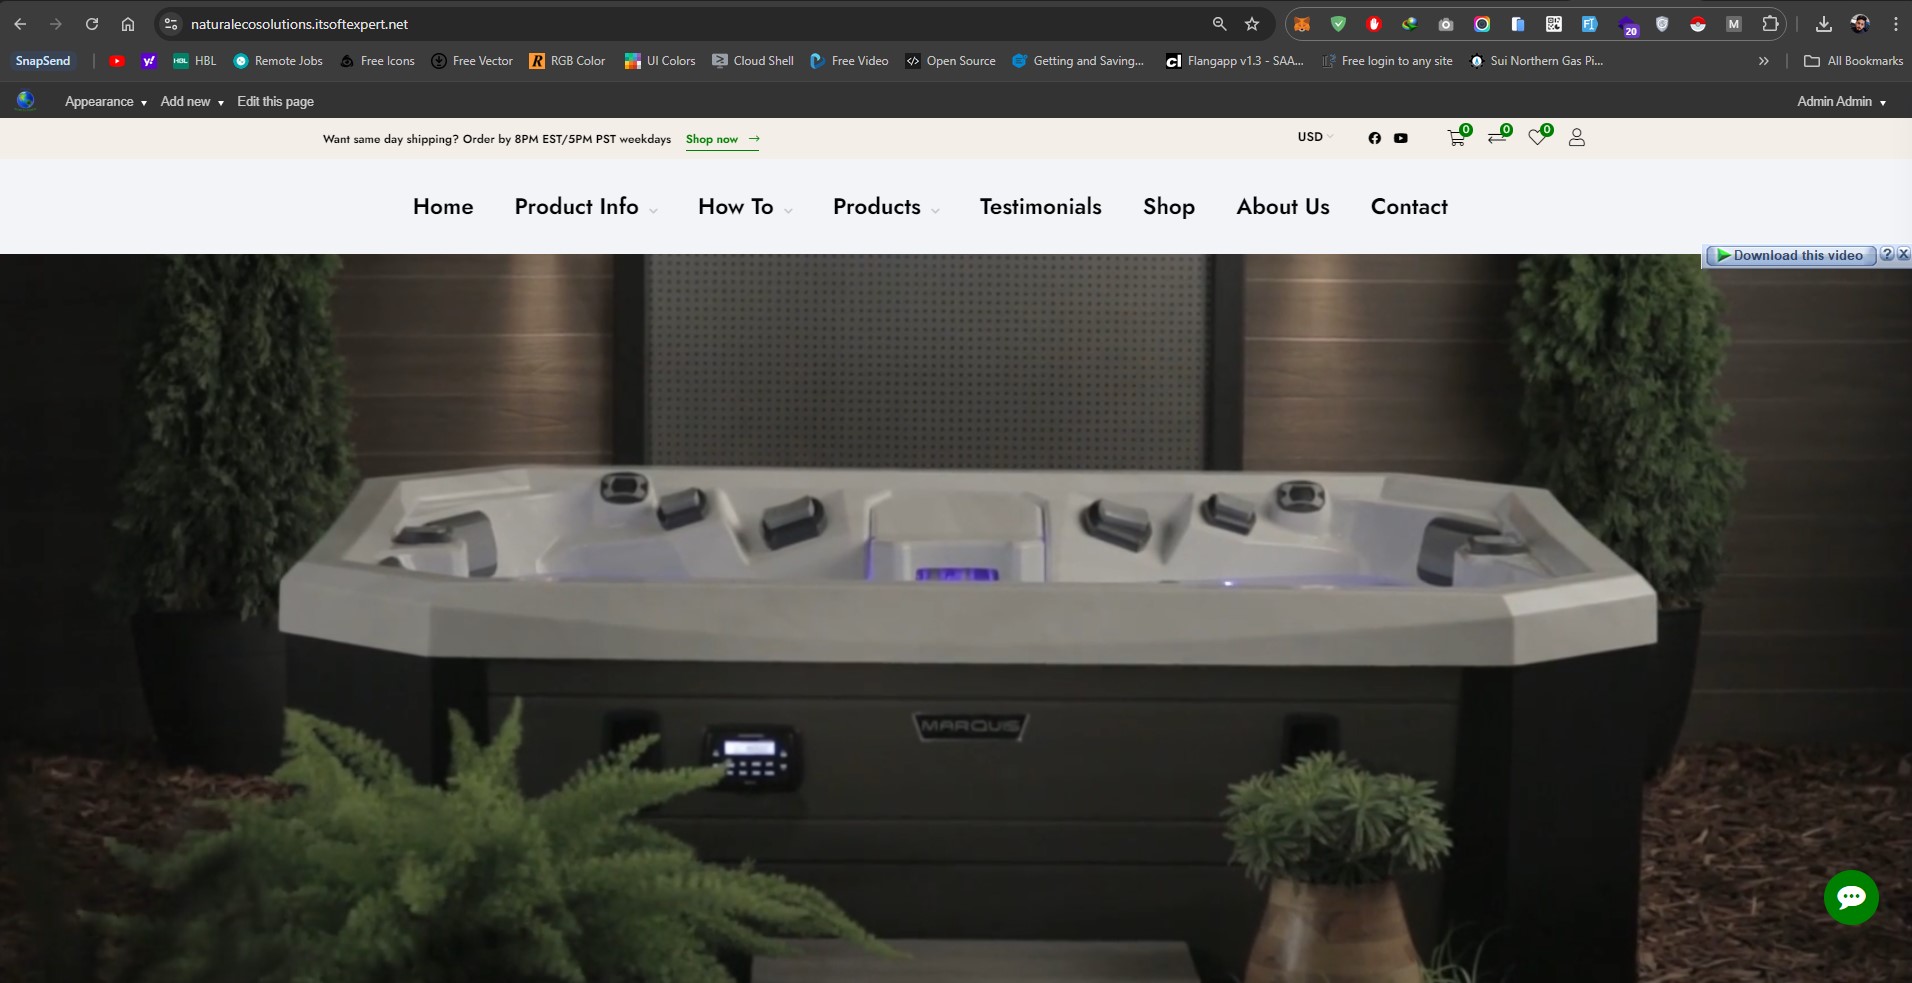
Task: Expand the How To submenu
Action: coord(744,207)
